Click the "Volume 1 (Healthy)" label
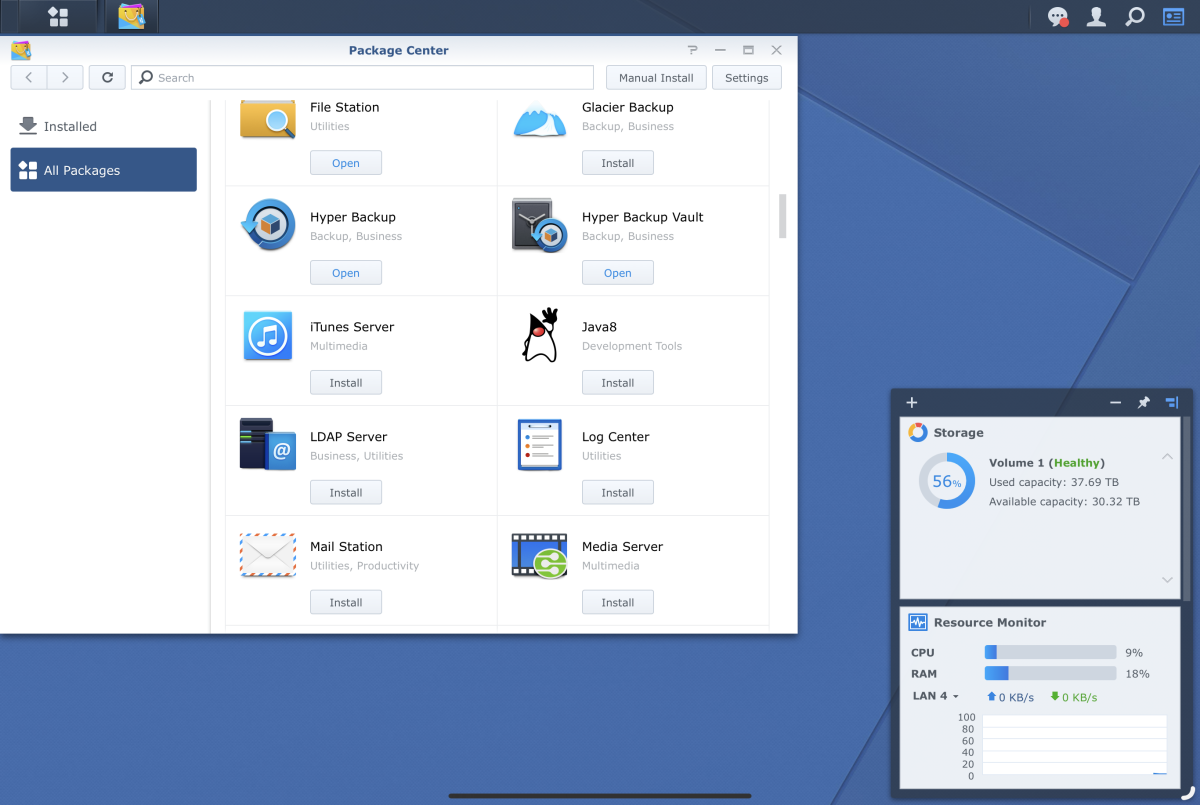Viewport: 1200px width, 805px height. (1046, 463)
